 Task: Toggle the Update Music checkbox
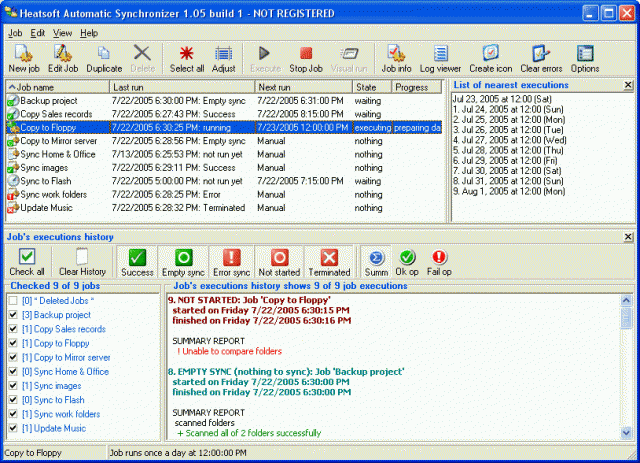pos(11,428)
